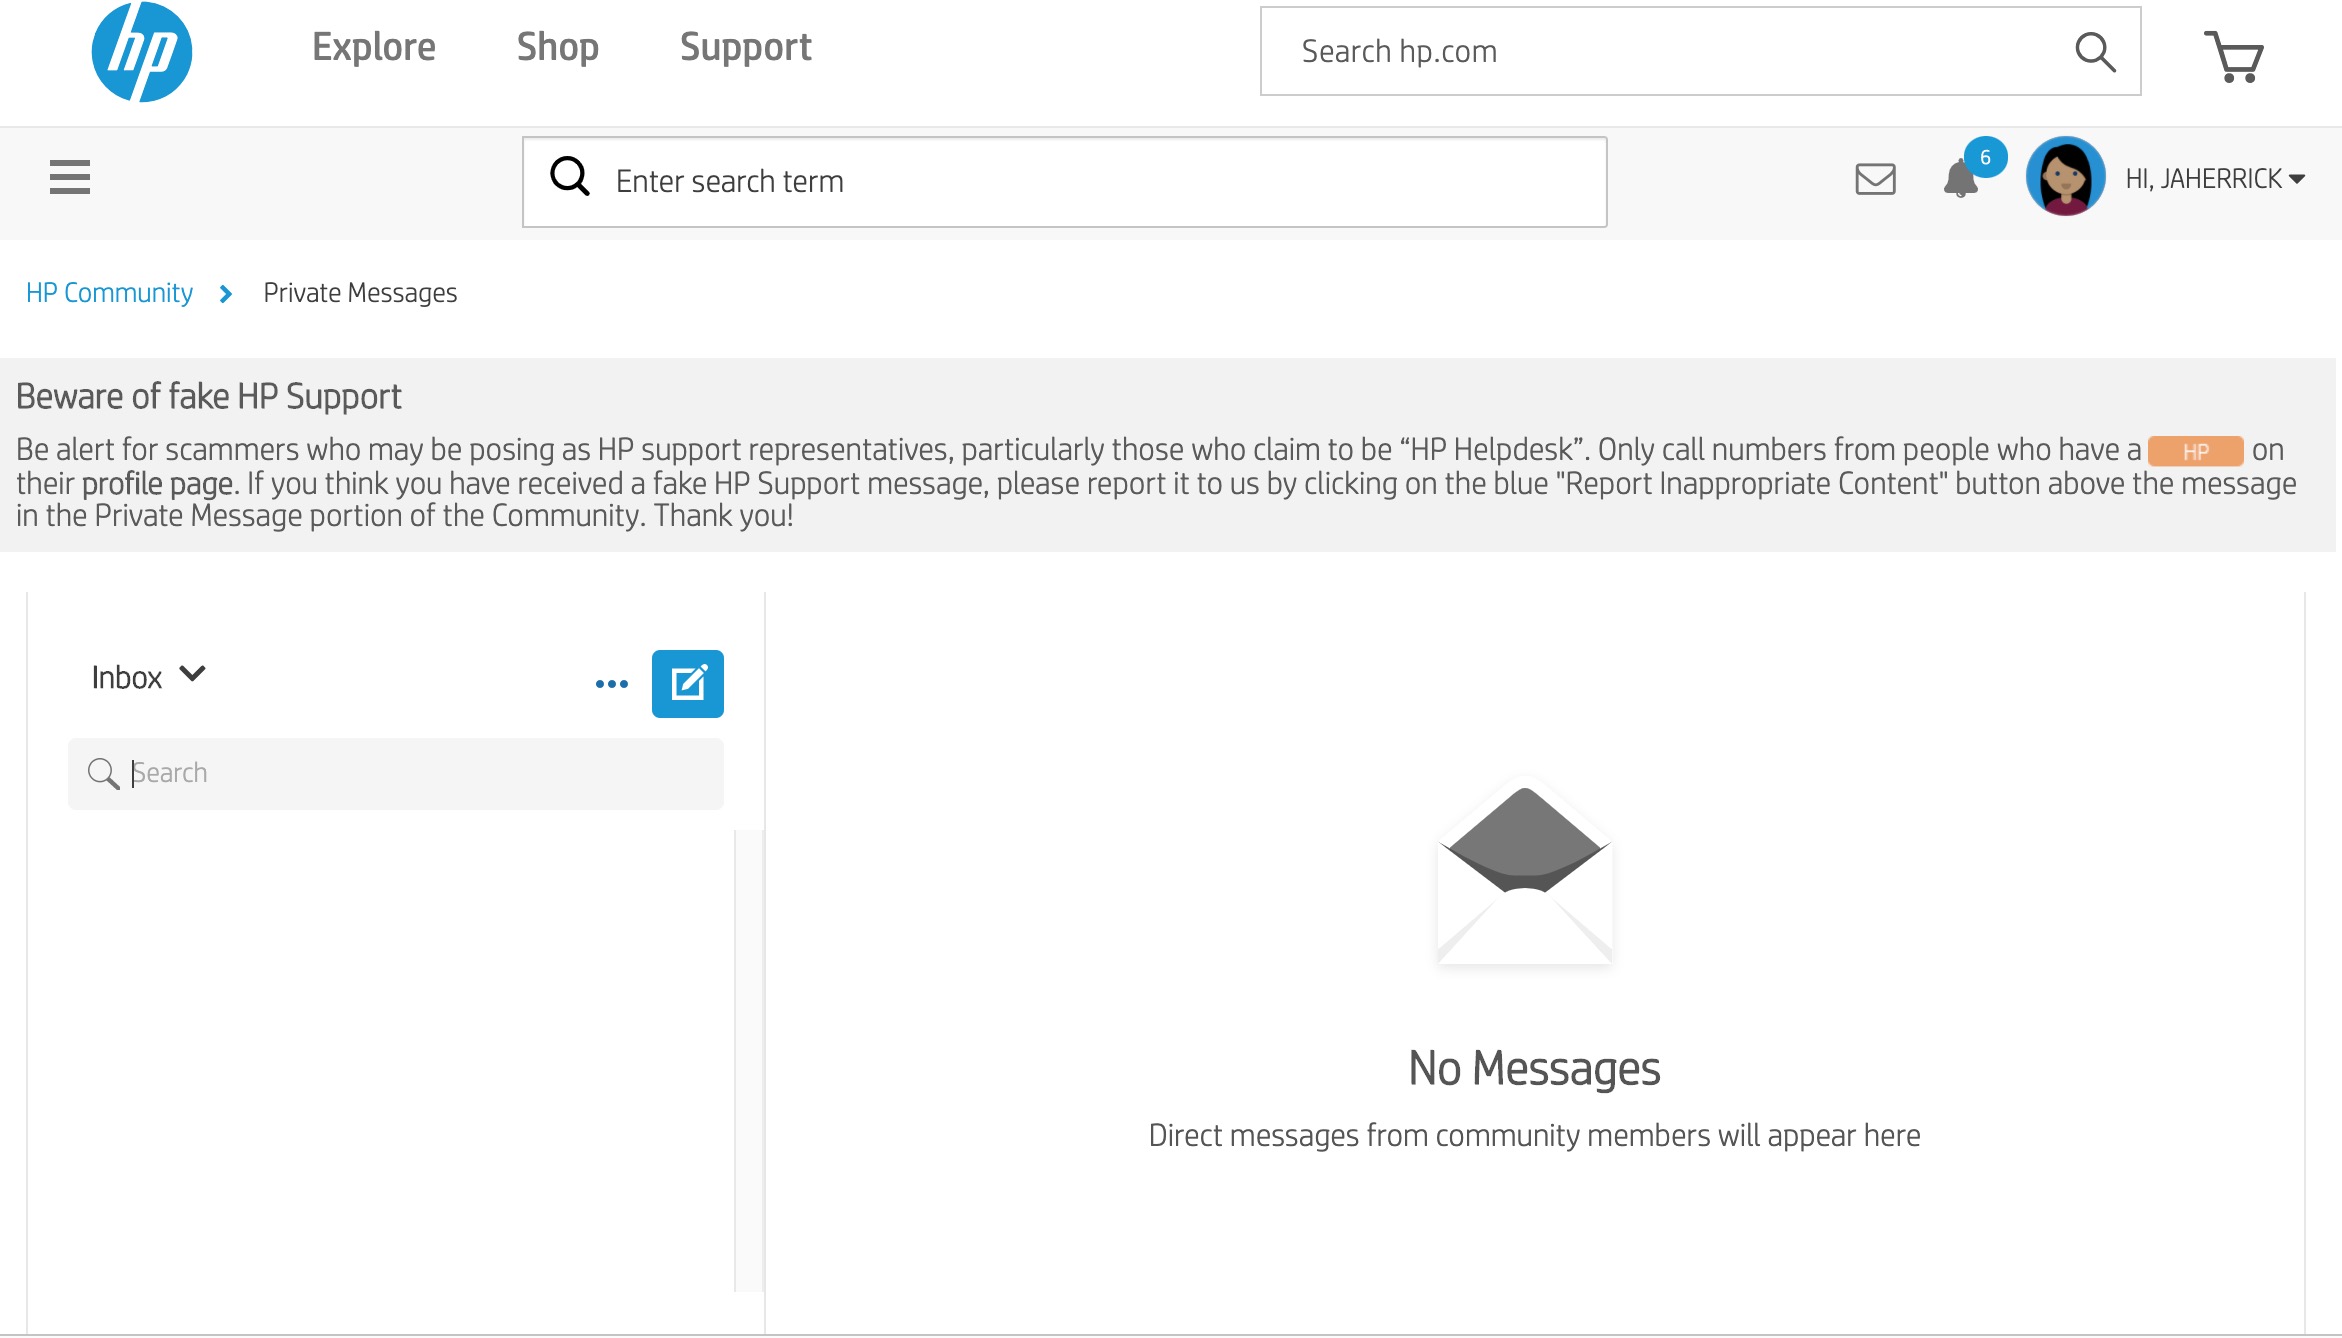Image resolution: width=2342 pixels, height=1338 pixels.
Task: Open the shopping cart
Action: (2234, 56)
